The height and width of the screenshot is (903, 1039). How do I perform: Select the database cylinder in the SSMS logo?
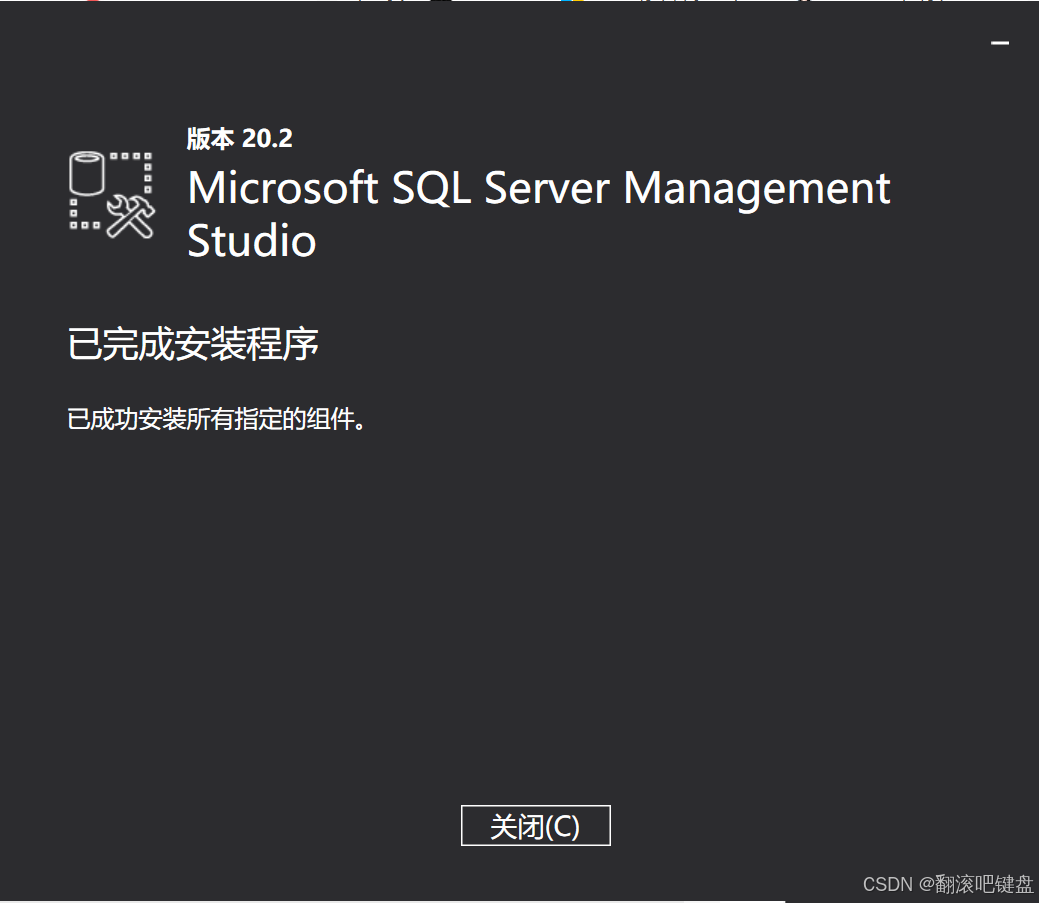[x=85, y=175]
